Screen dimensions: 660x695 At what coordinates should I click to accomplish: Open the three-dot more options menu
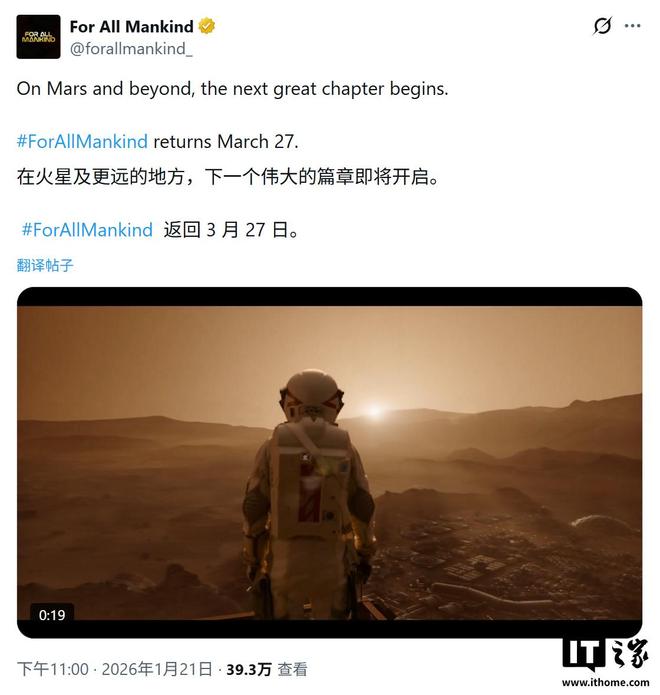coord(632,26)
